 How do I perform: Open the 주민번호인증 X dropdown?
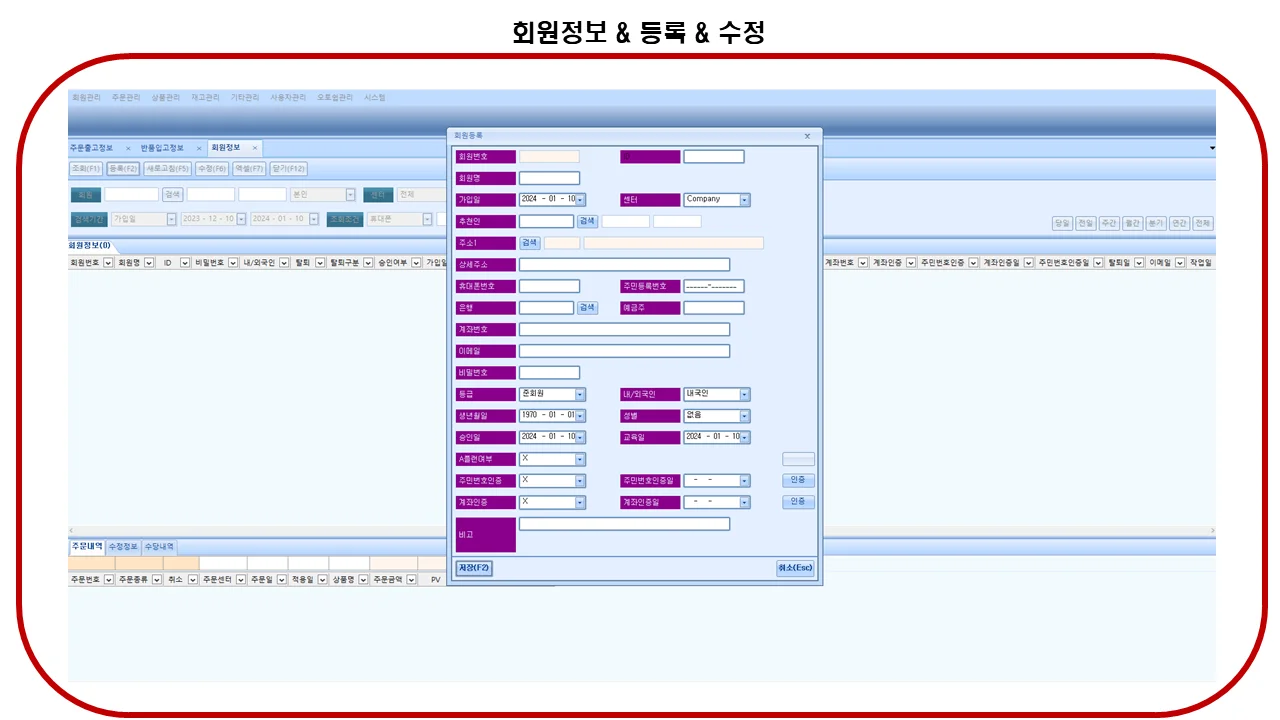pyautogui.click(x=581, y=481)
